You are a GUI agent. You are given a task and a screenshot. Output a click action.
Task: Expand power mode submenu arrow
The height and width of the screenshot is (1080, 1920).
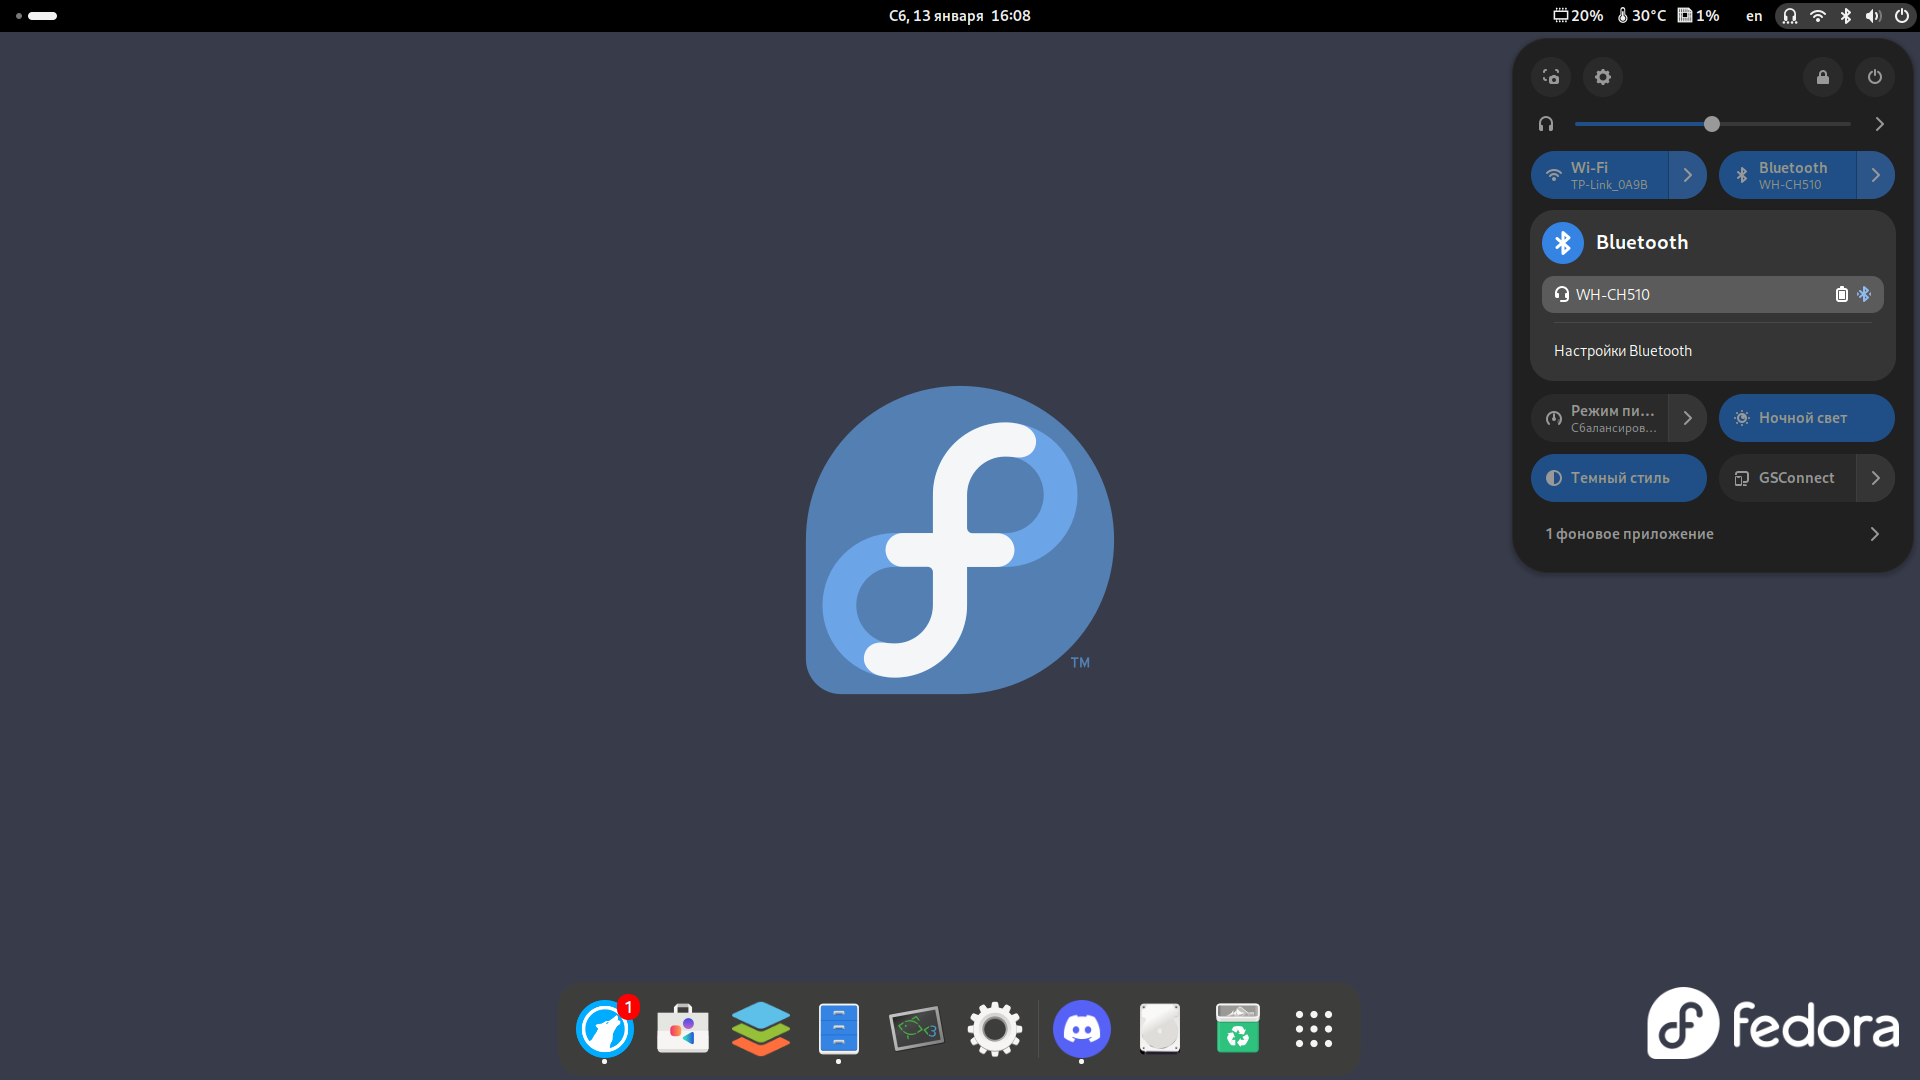click(x=1688, y=418)
